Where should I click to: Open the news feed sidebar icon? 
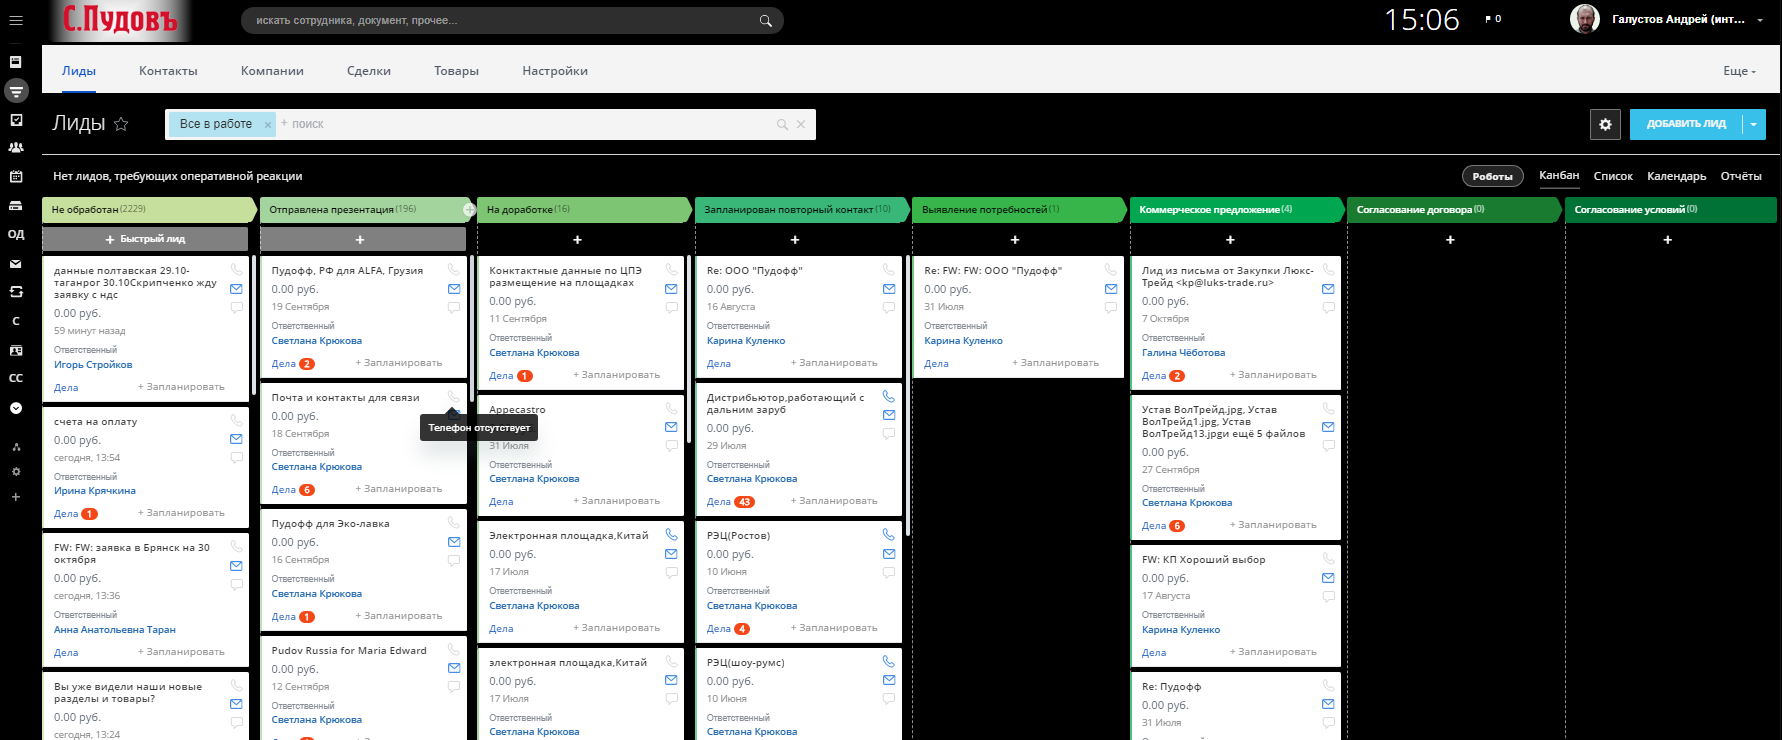(16, 62)
